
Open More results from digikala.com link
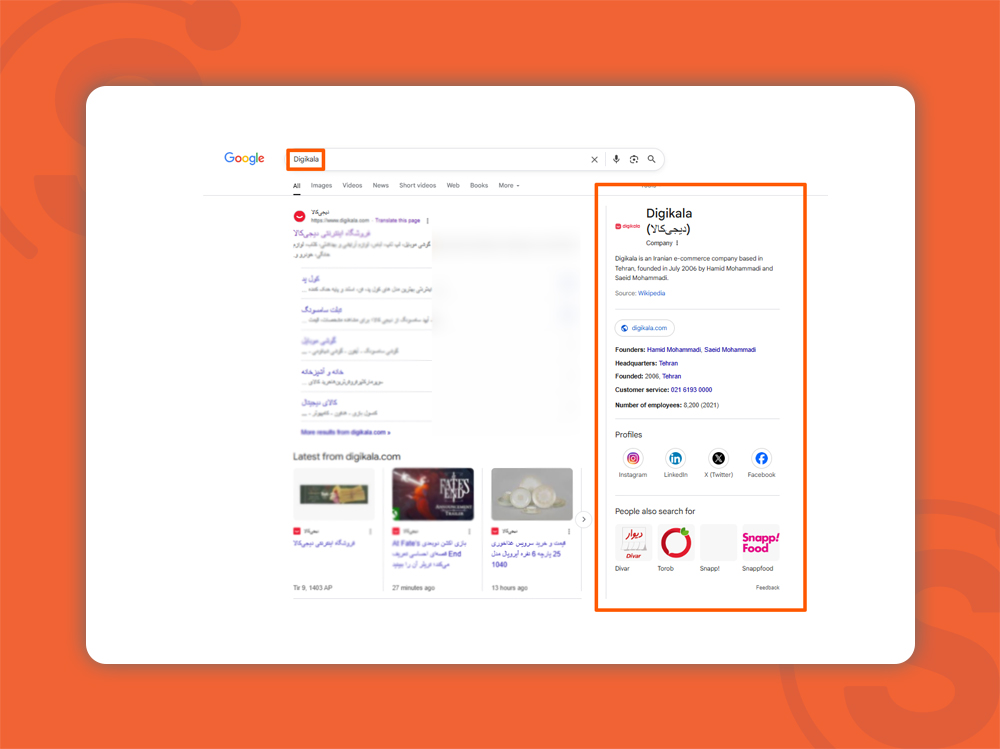click(346, 433)
